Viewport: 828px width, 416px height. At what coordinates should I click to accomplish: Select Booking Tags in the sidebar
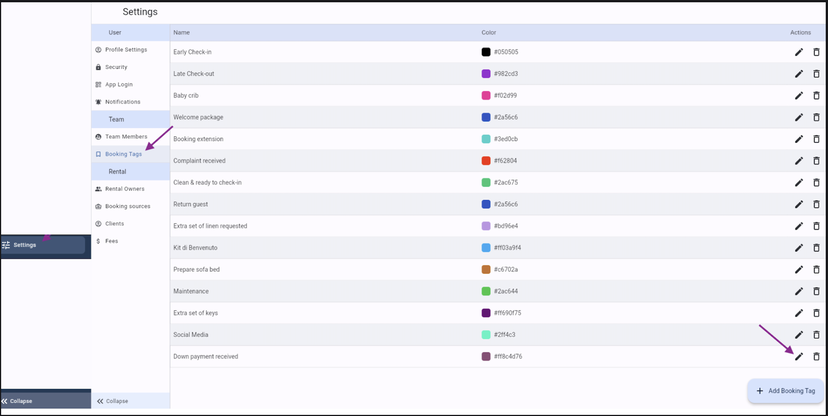130,154
